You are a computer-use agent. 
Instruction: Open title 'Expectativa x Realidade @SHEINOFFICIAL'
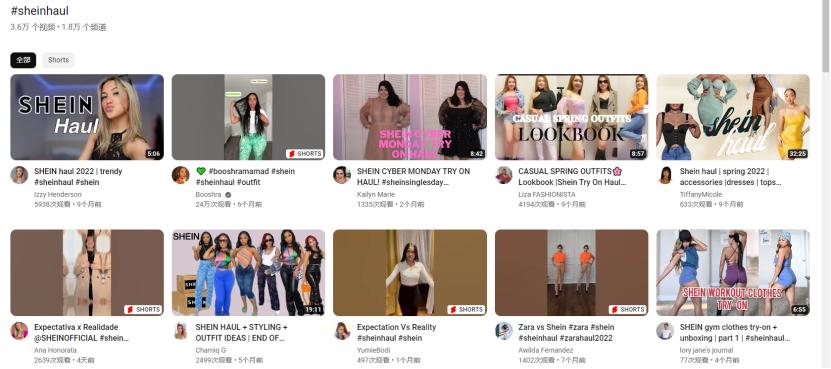pyautogui.click(x=82, y=332)
